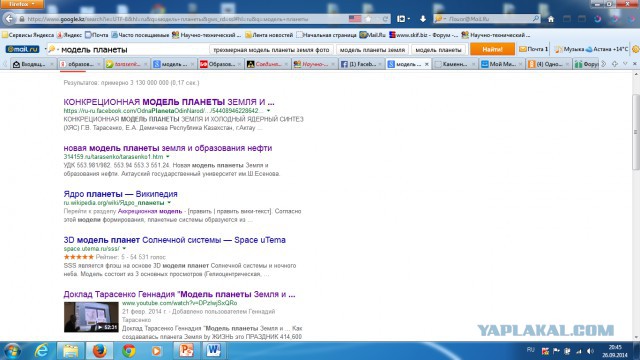Image resolution: width=640 pixels, height=360 pixels.
Task: Open the dropdown arrow beside the mail.ru logo
Action: point(45,49)
